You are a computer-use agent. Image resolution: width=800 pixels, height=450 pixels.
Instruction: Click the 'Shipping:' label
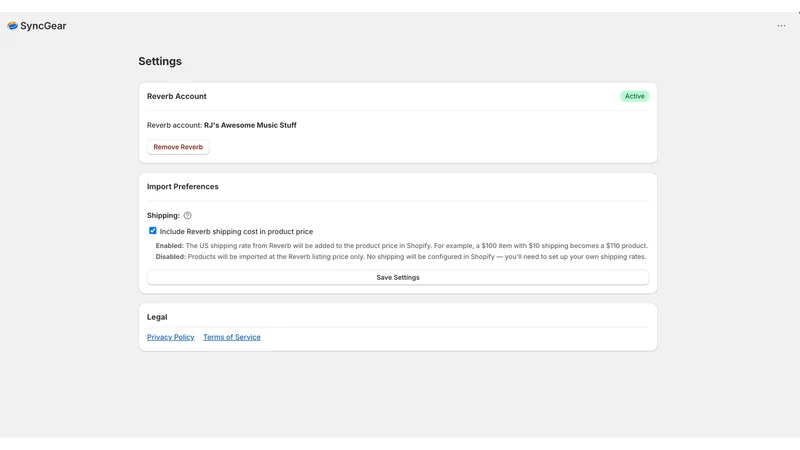(x=163, y=215)
